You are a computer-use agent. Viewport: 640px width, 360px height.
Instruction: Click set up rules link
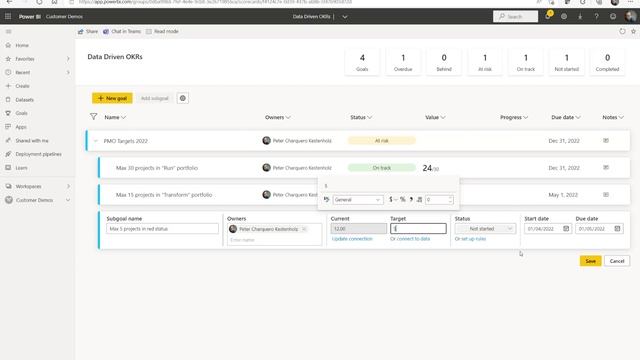tap(473, 239)
